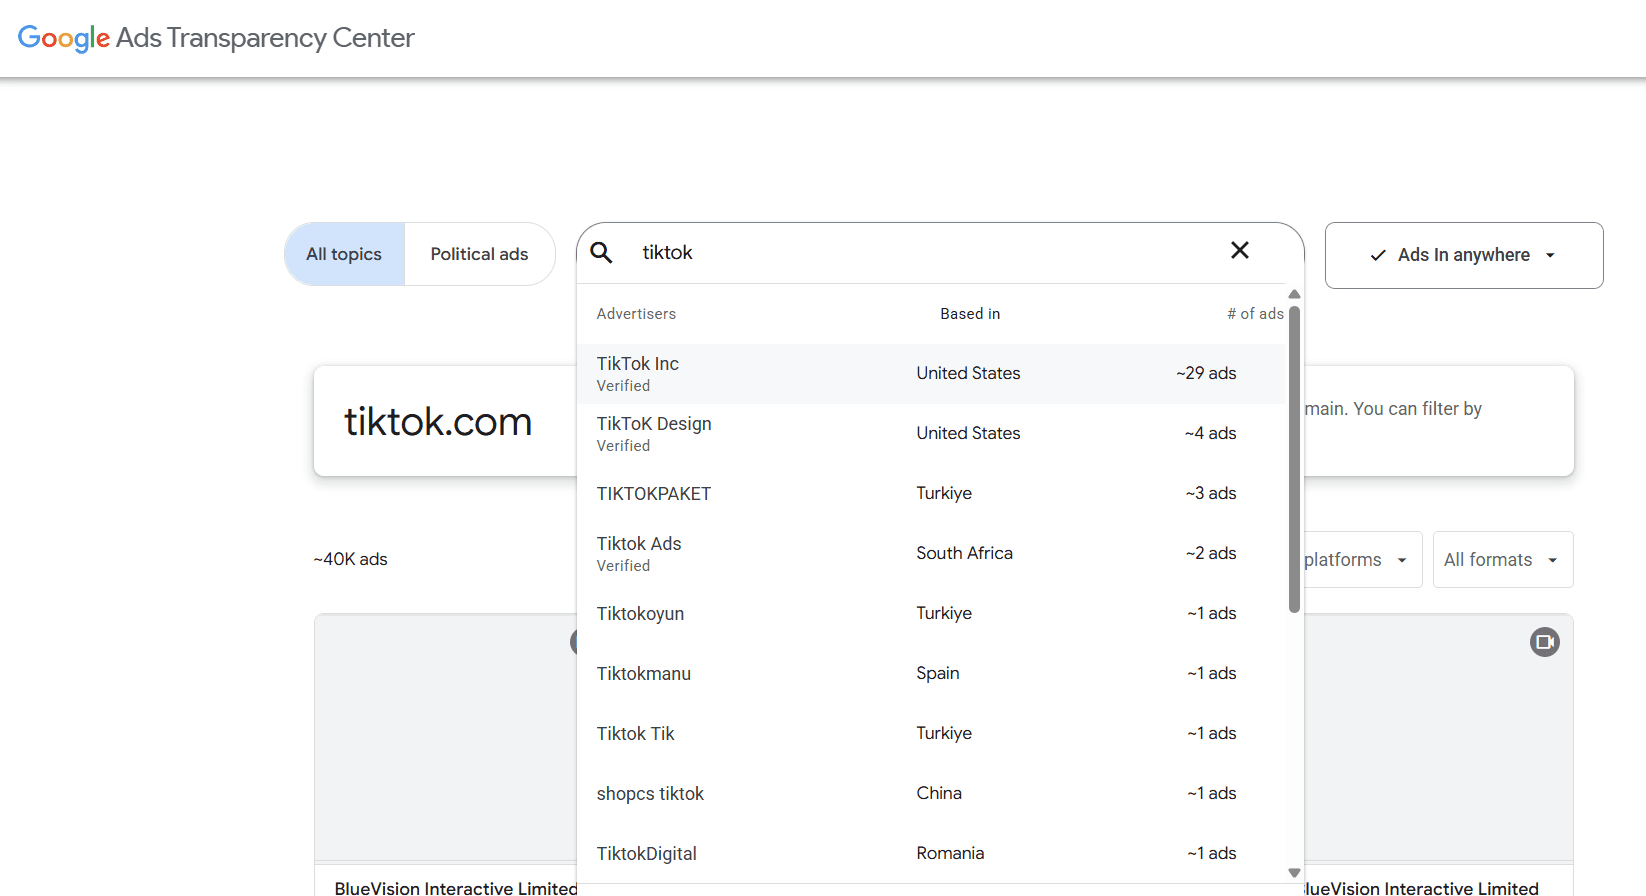Select the TikTok Inc advertiser row
1646x896 pixels.
(x=931, y=374)
